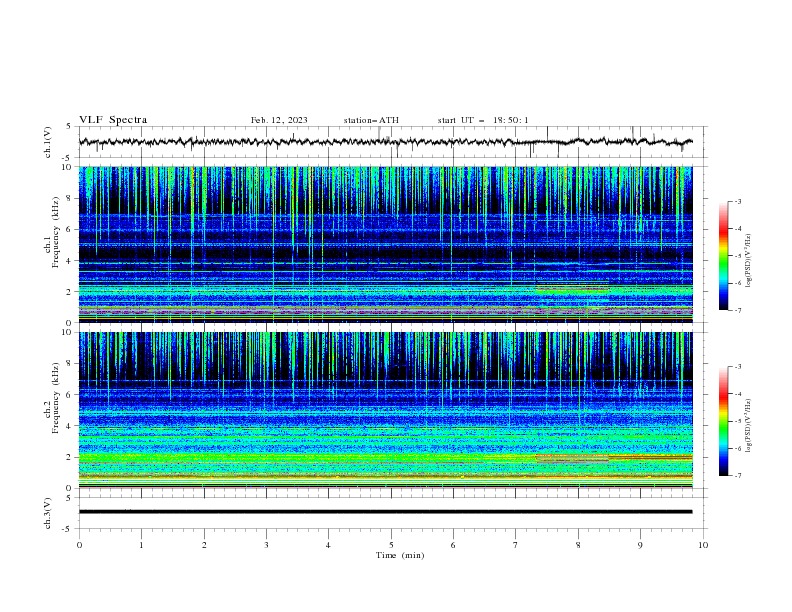The image size is (792, 612).
Task: Click the "8" frequency tick of ch.1 spectrogram
Action: [x=69, y=198]
